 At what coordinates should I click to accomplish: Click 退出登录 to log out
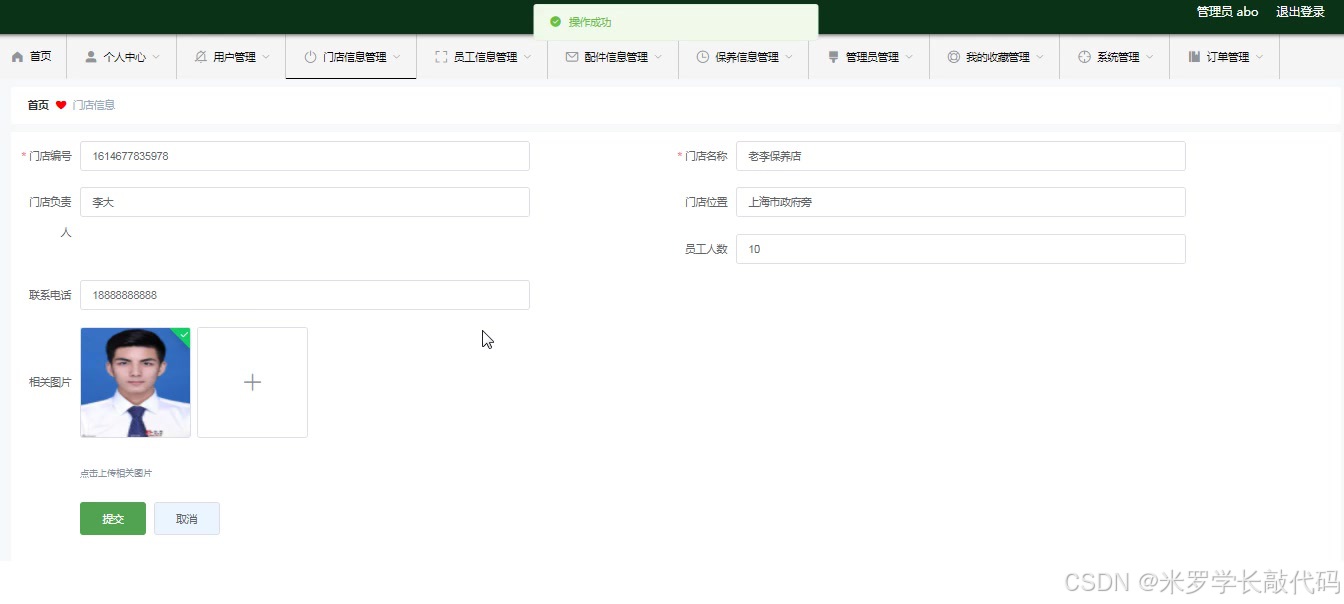tap(1299, 12)
